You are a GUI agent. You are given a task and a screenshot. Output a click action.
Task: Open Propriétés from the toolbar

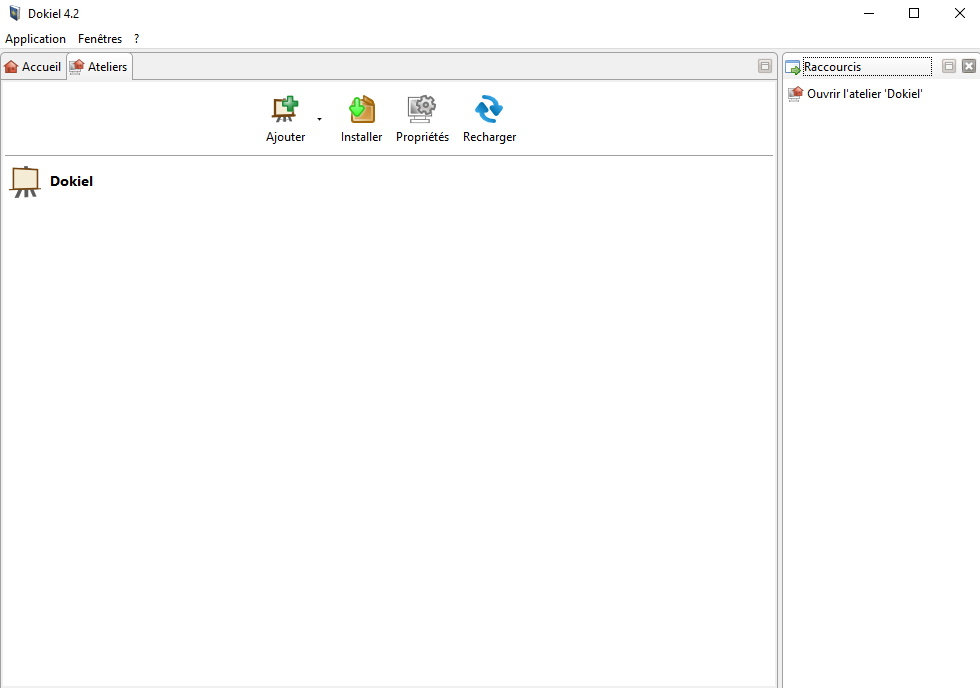pyautogui.click(x=422, y=110)
